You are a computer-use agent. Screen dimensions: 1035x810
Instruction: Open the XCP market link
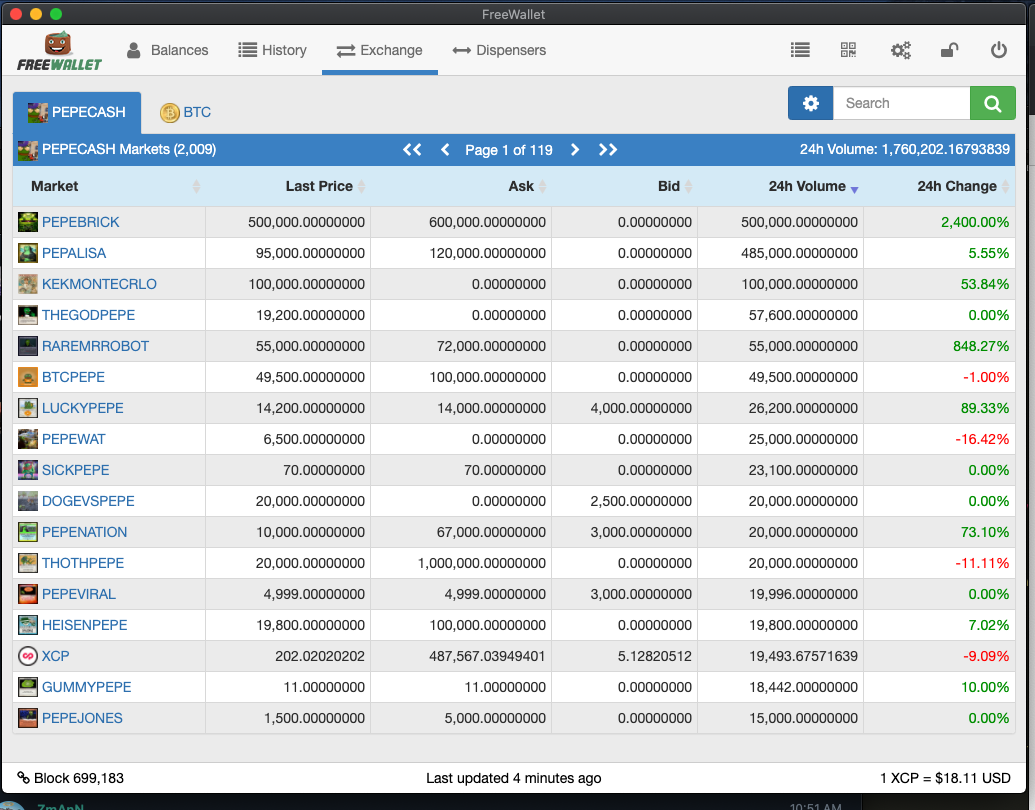click(x=55, y=656)
